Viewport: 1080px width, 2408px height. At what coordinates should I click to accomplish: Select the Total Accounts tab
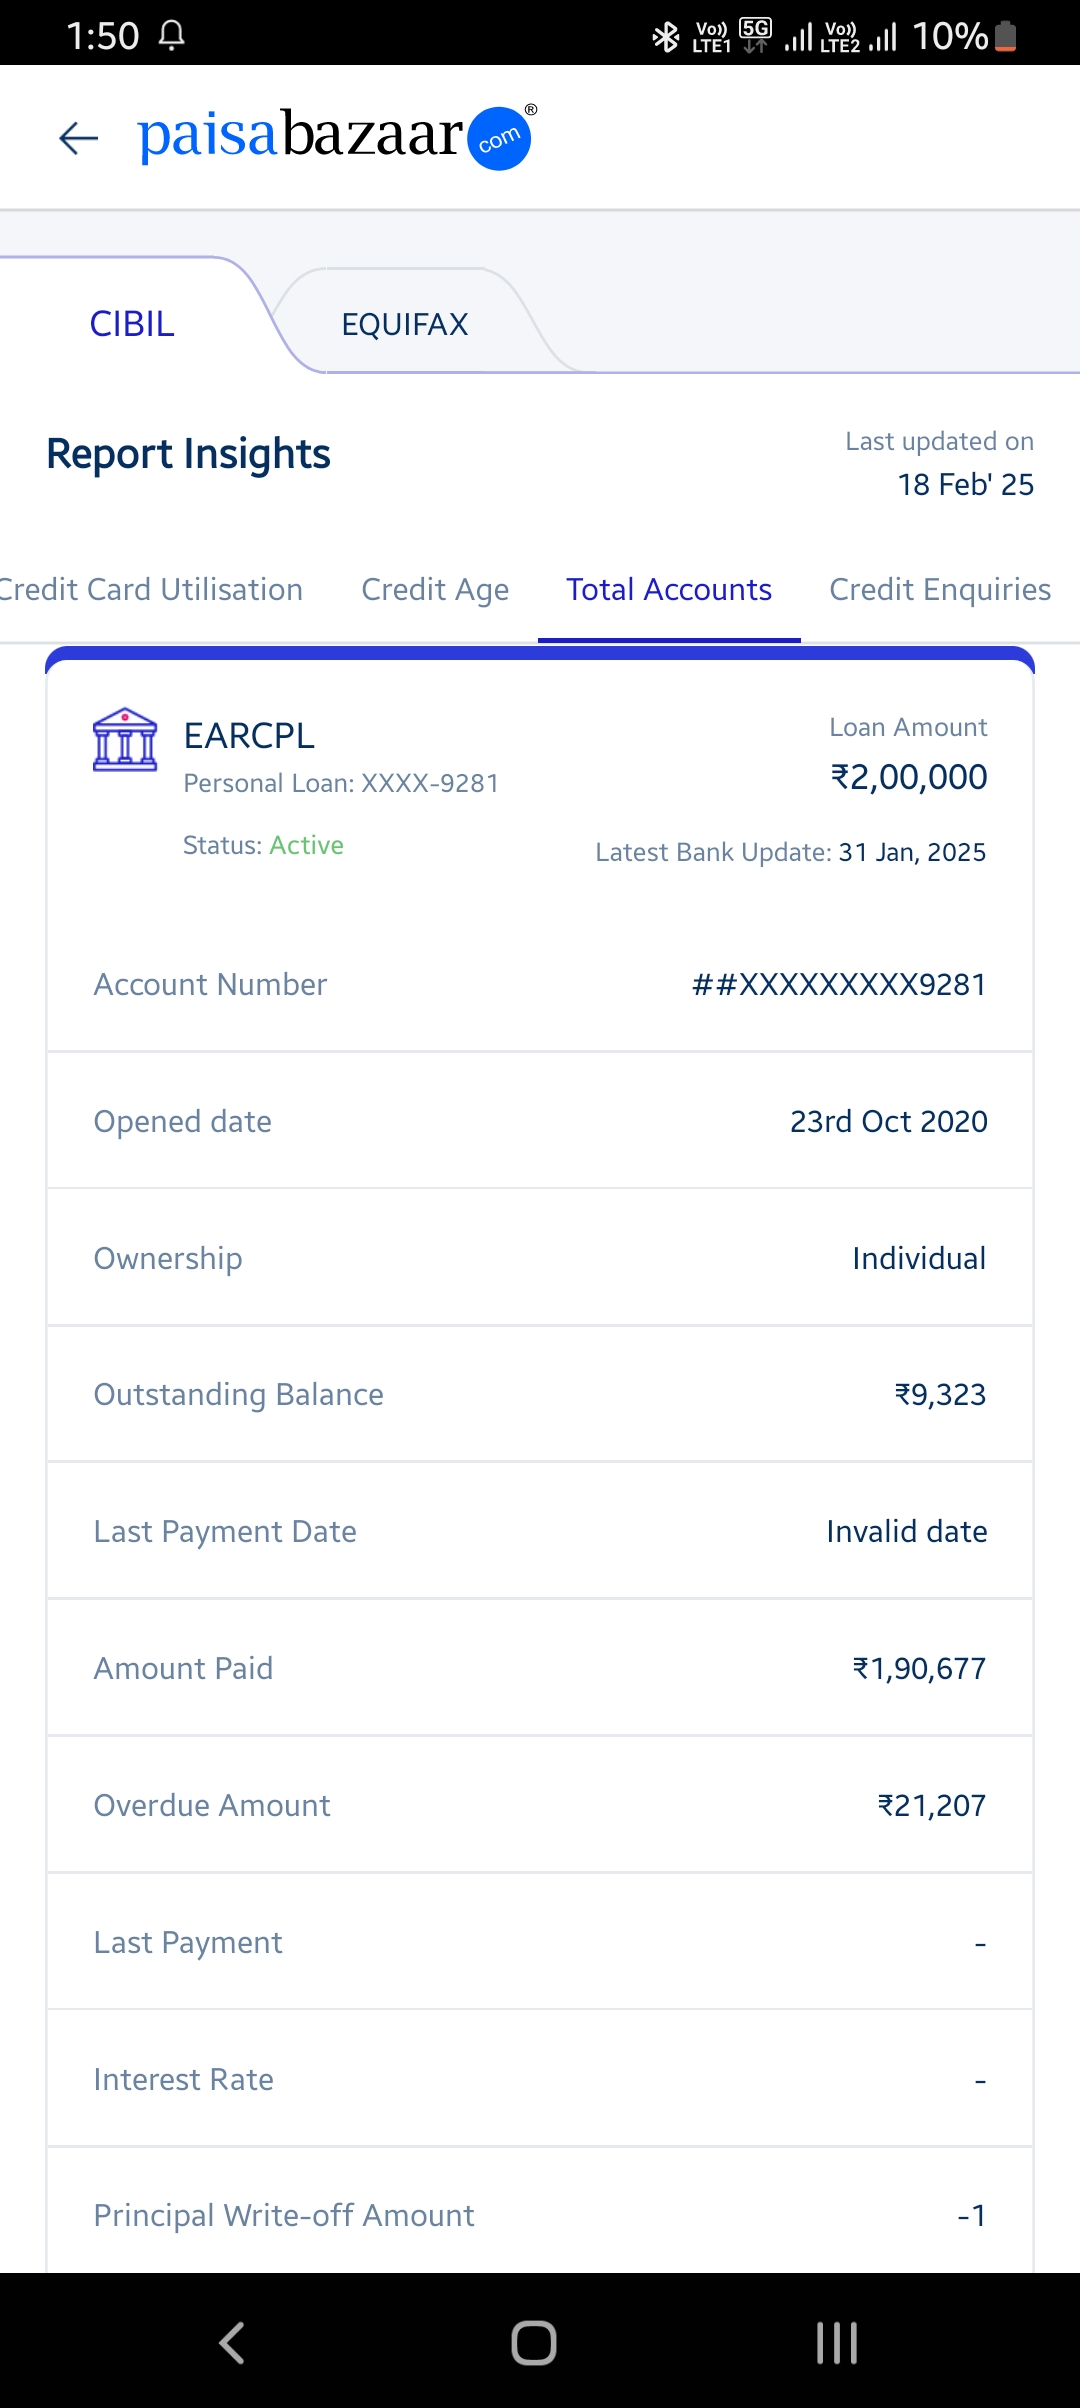click(x=669, y=590)
